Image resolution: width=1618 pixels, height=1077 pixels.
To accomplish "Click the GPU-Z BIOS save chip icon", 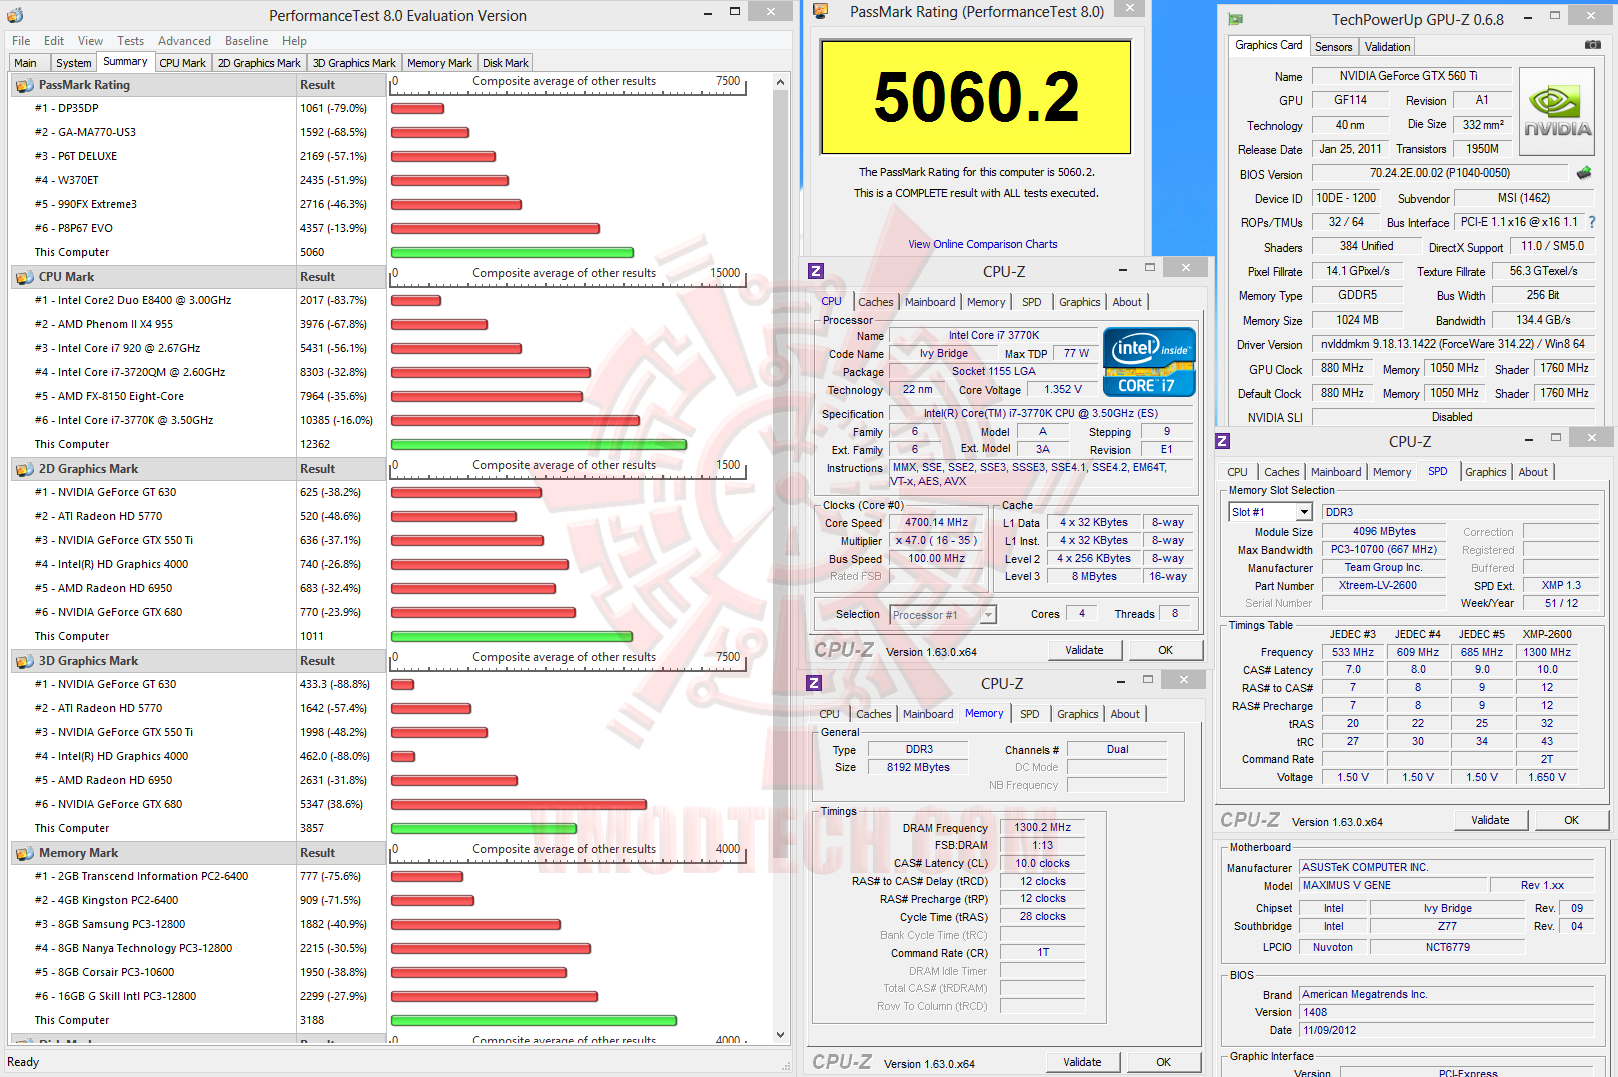I will tap(1584, 173).
